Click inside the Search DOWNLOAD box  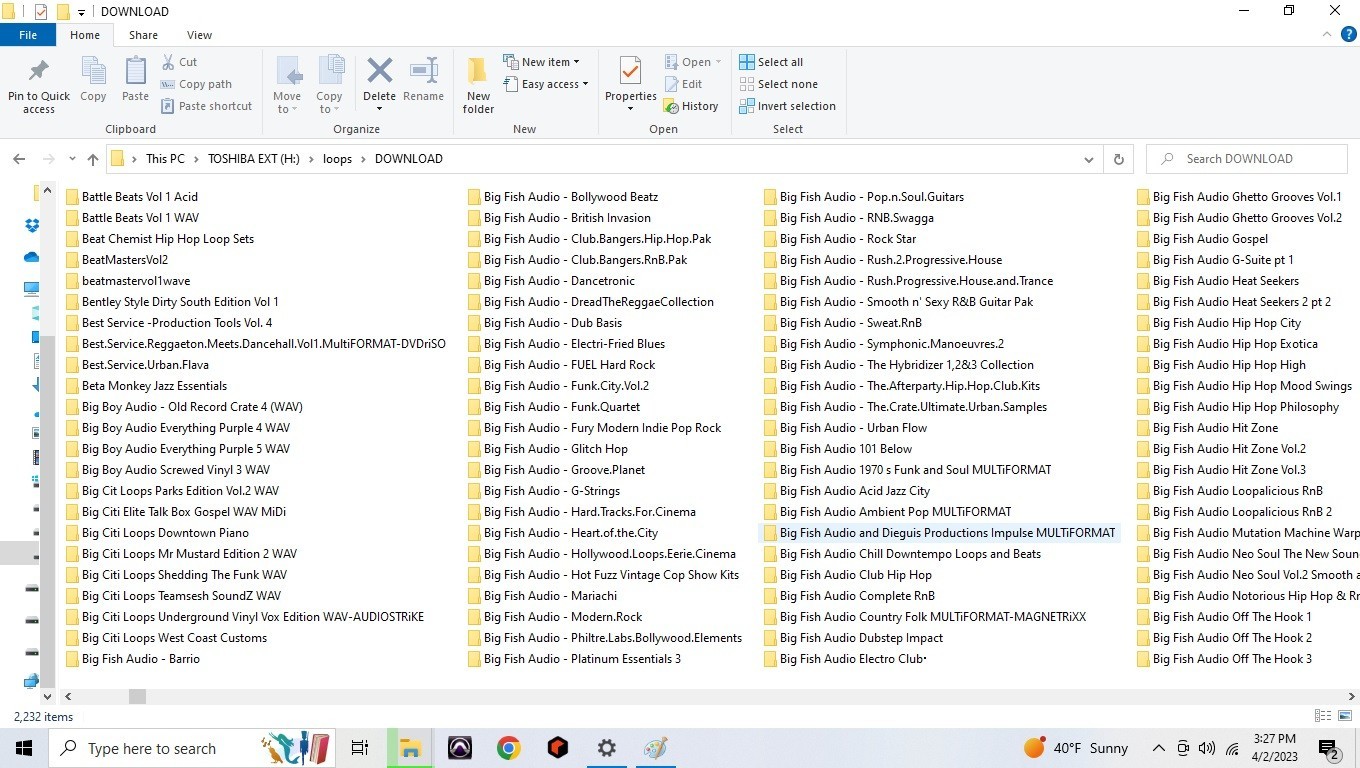click(x=1247, y=159)
